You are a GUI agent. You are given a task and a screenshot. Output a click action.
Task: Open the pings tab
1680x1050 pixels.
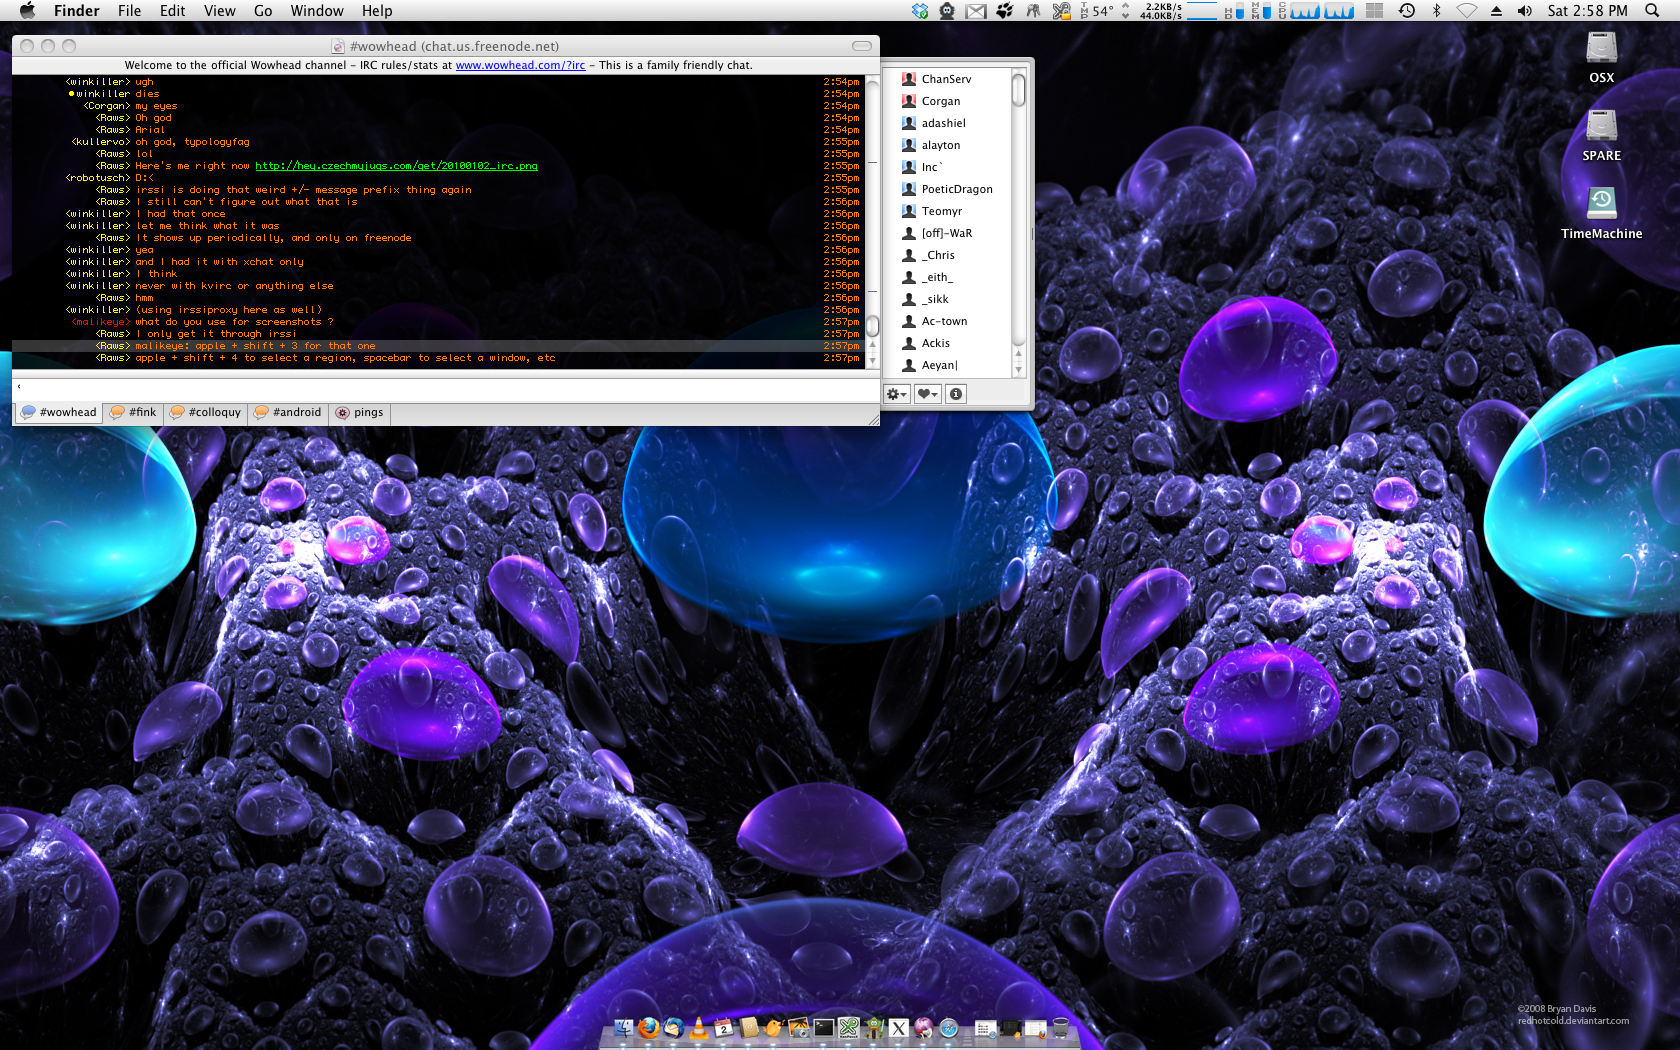(360, 412)
